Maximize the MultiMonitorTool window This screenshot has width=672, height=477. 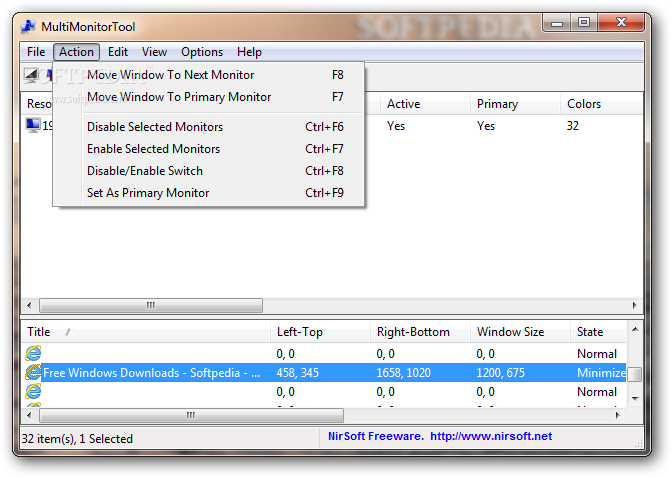click(584, 23)
